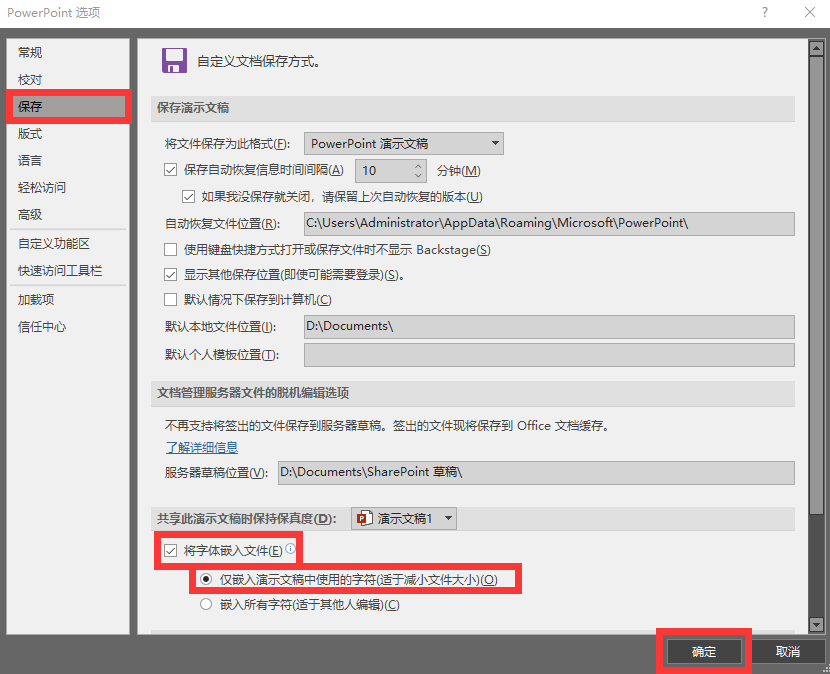Screen dimensions: 830x674
Task: Open the 了解详细信息 link
Action: tap(202, 447)
